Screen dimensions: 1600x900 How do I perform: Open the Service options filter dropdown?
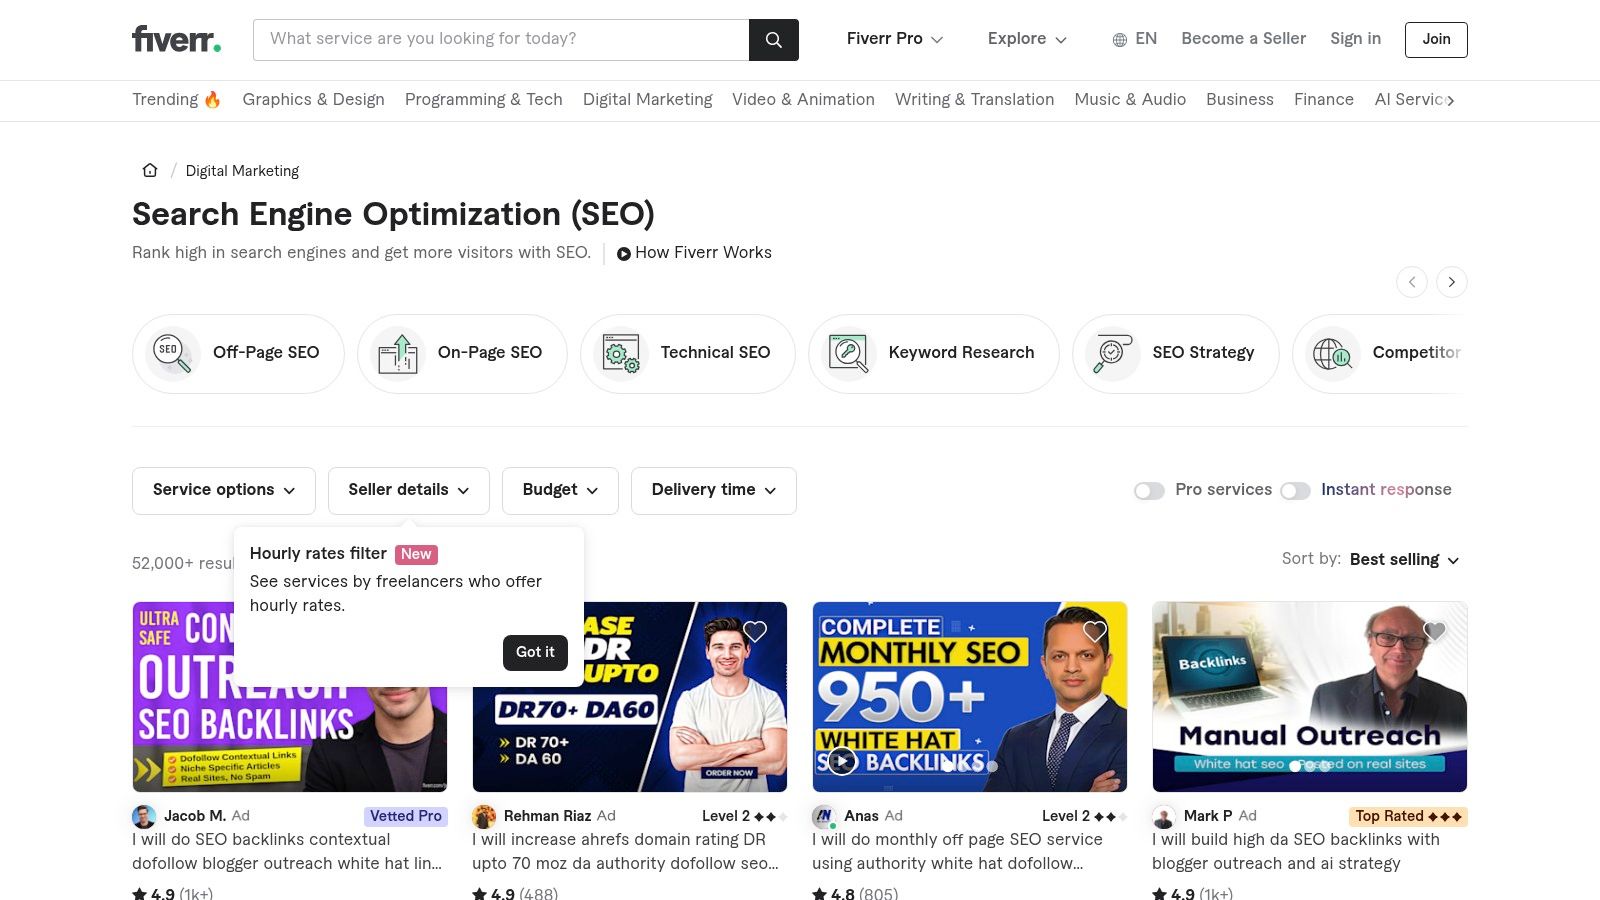[x=223, y=490]
